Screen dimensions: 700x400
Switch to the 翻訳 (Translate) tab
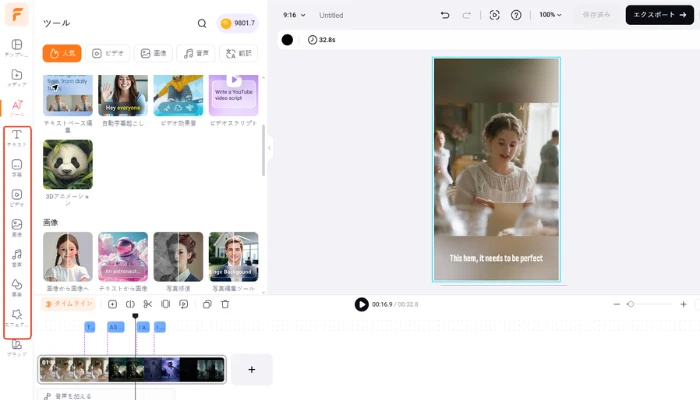[x=237, y=54]
